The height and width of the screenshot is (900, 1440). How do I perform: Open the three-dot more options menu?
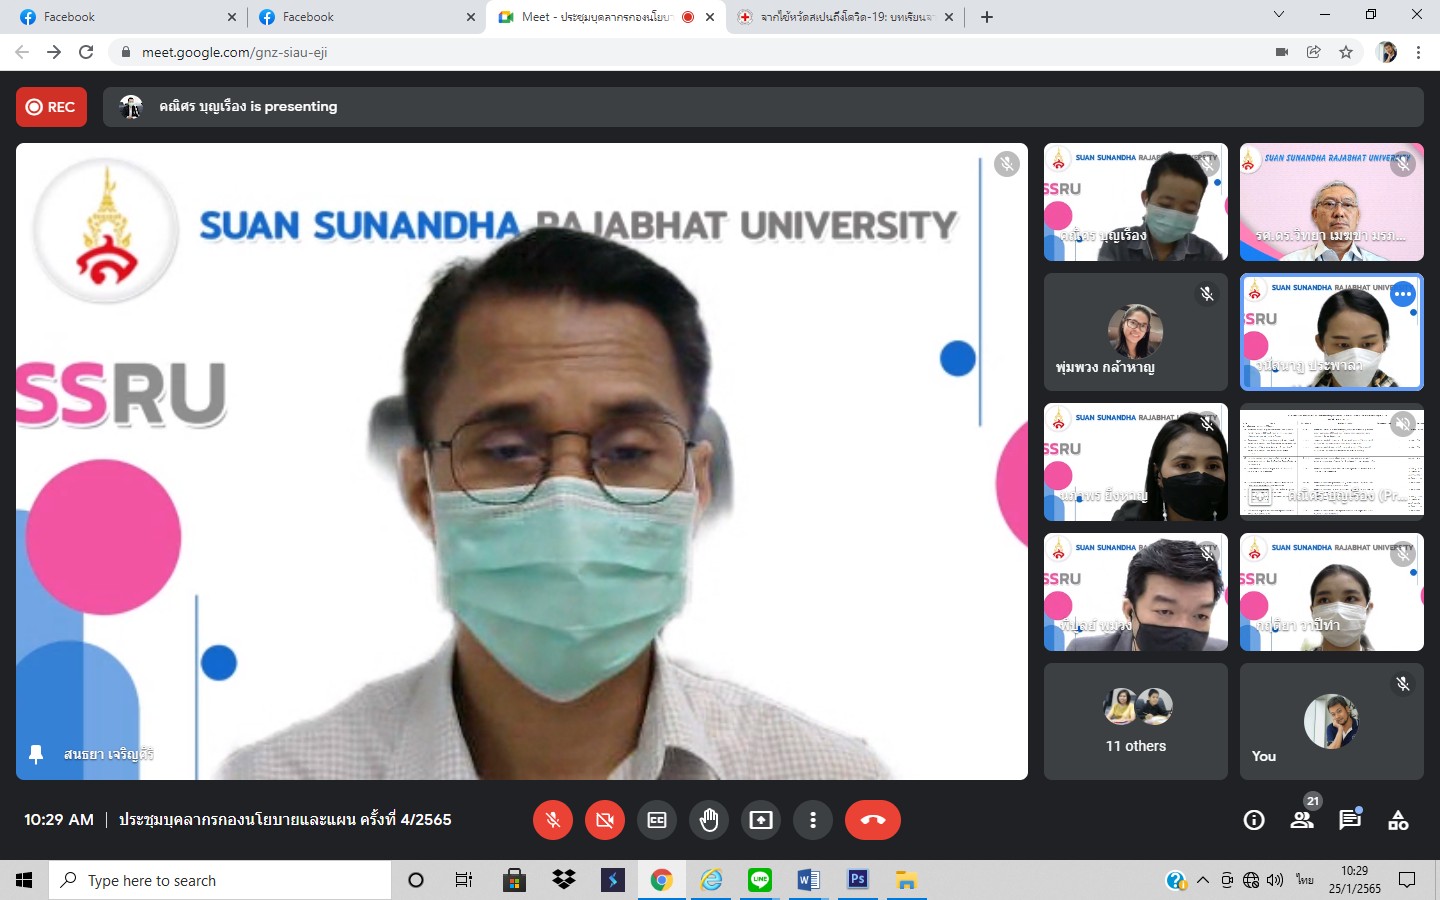813,820
